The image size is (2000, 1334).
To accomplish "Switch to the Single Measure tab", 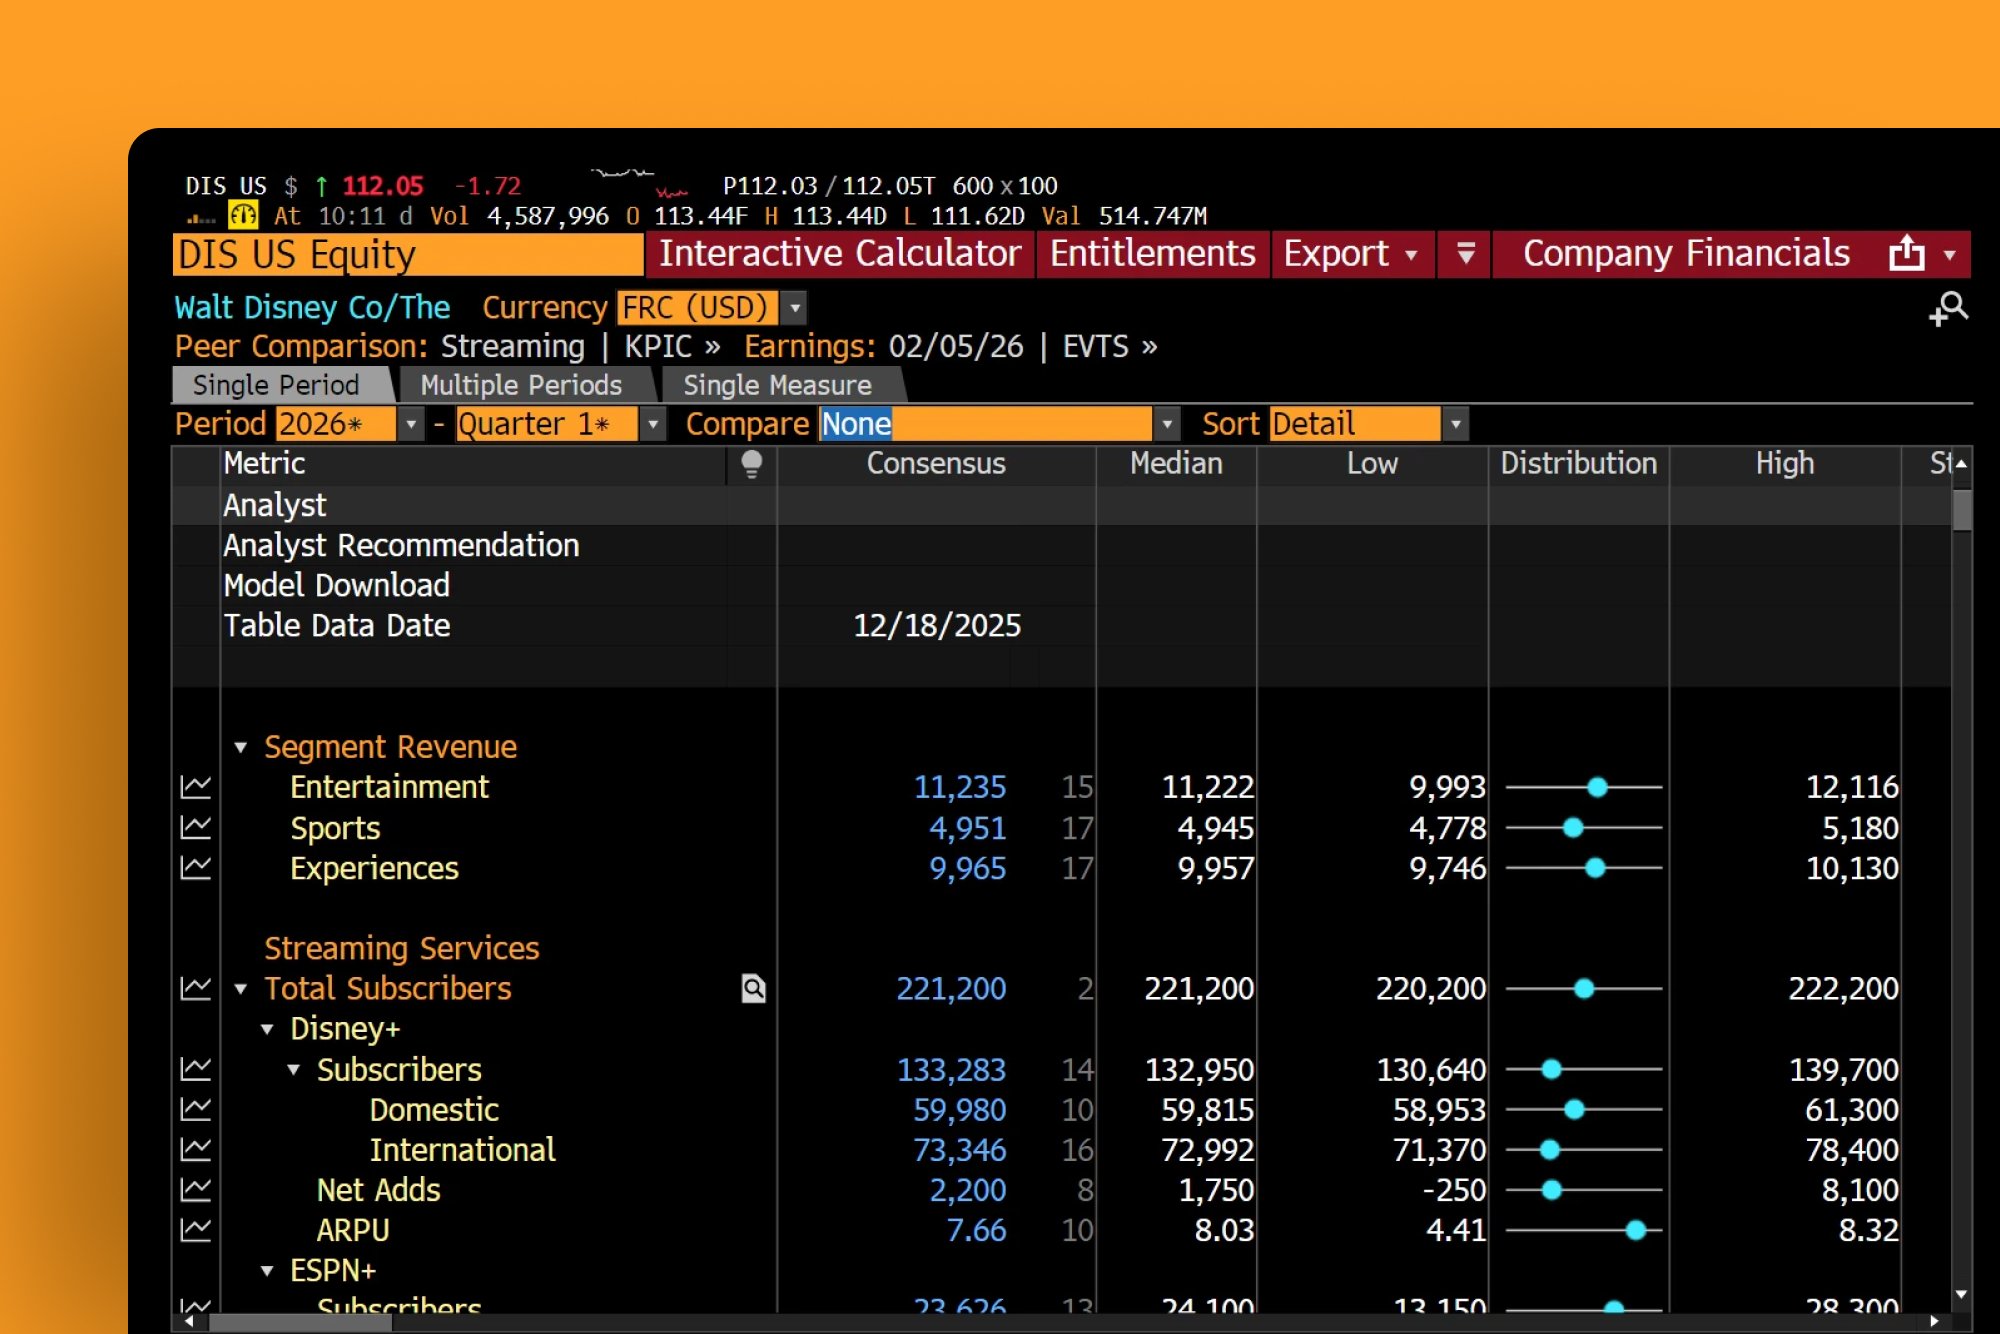I will tap(776, 384).
